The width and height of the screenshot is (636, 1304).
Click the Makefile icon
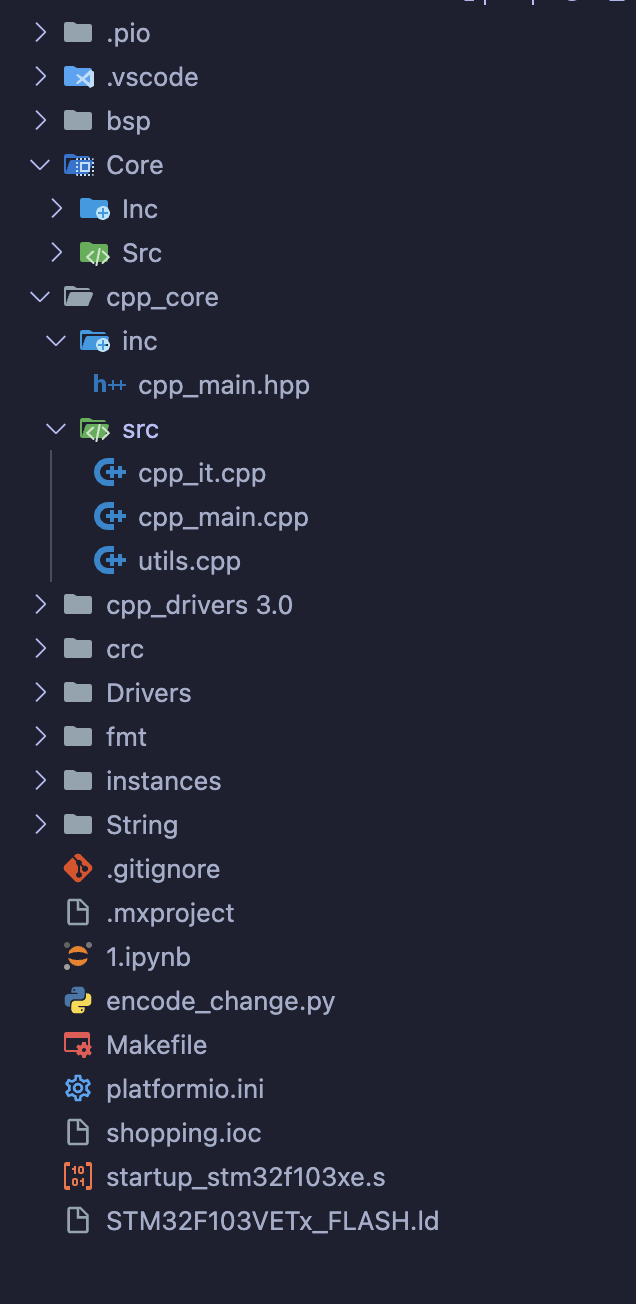coord(78,1045)
